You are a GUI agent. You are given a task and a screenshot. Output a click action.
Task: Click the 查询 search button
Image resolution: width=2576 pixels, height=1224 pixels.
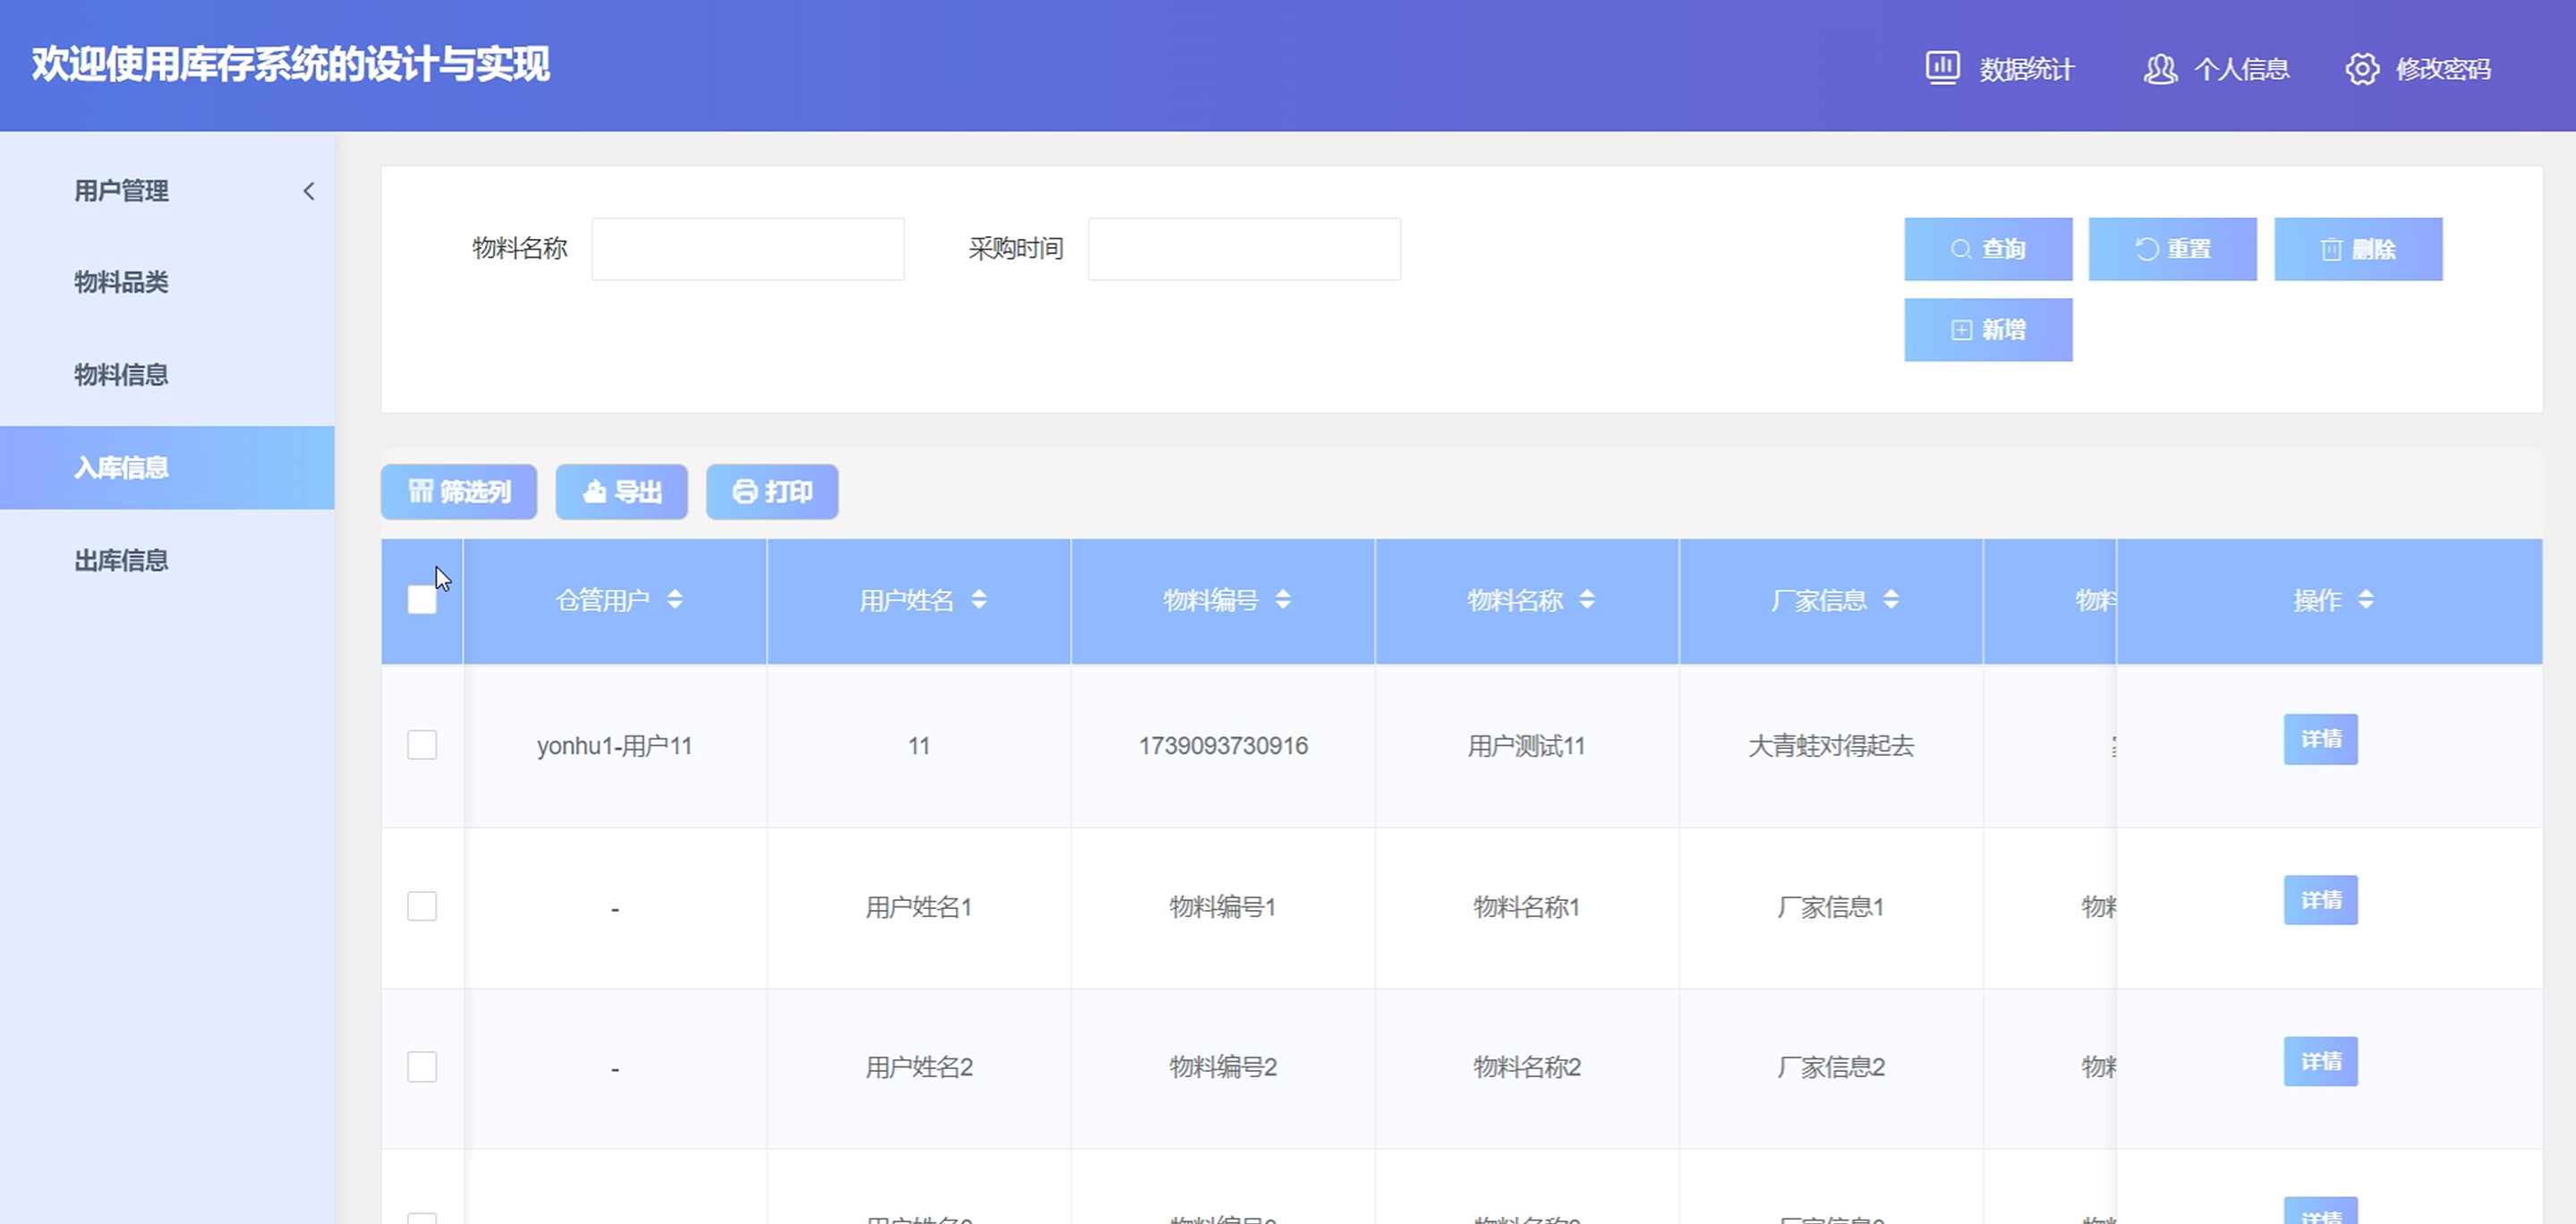(x=1987, y=249)
